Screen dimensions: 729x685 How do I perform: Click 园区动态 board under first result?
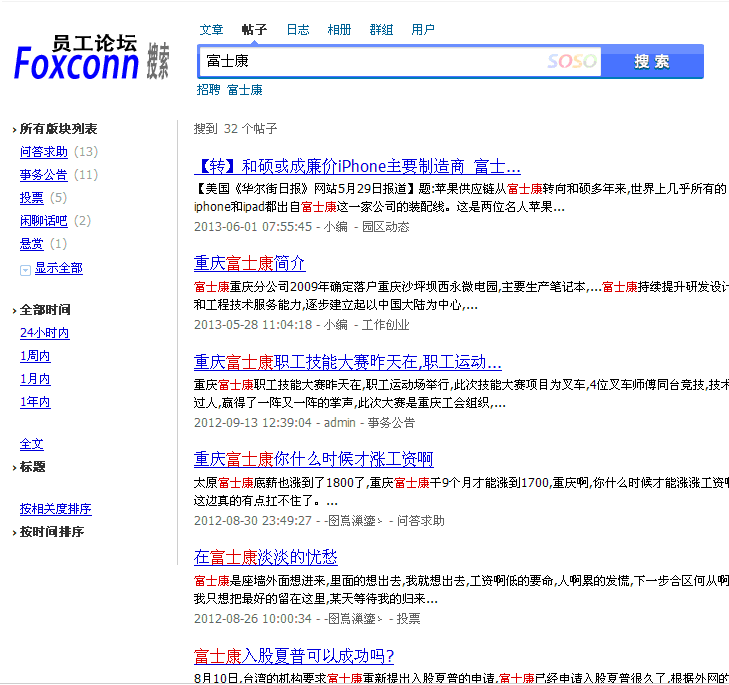[x=385, y=227]
